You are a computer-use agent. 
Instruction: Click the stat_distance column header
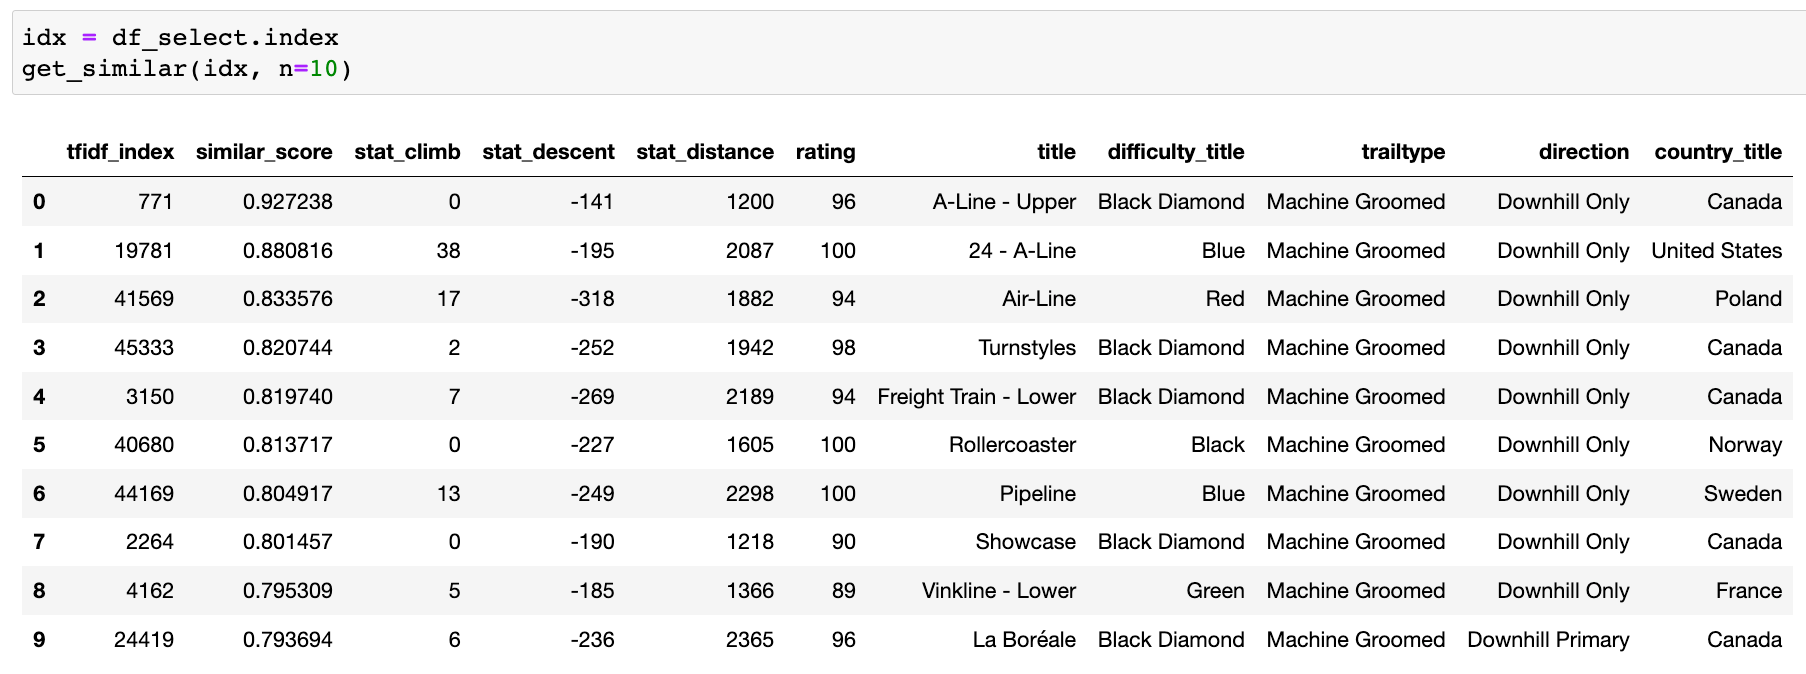click(705, 152)
